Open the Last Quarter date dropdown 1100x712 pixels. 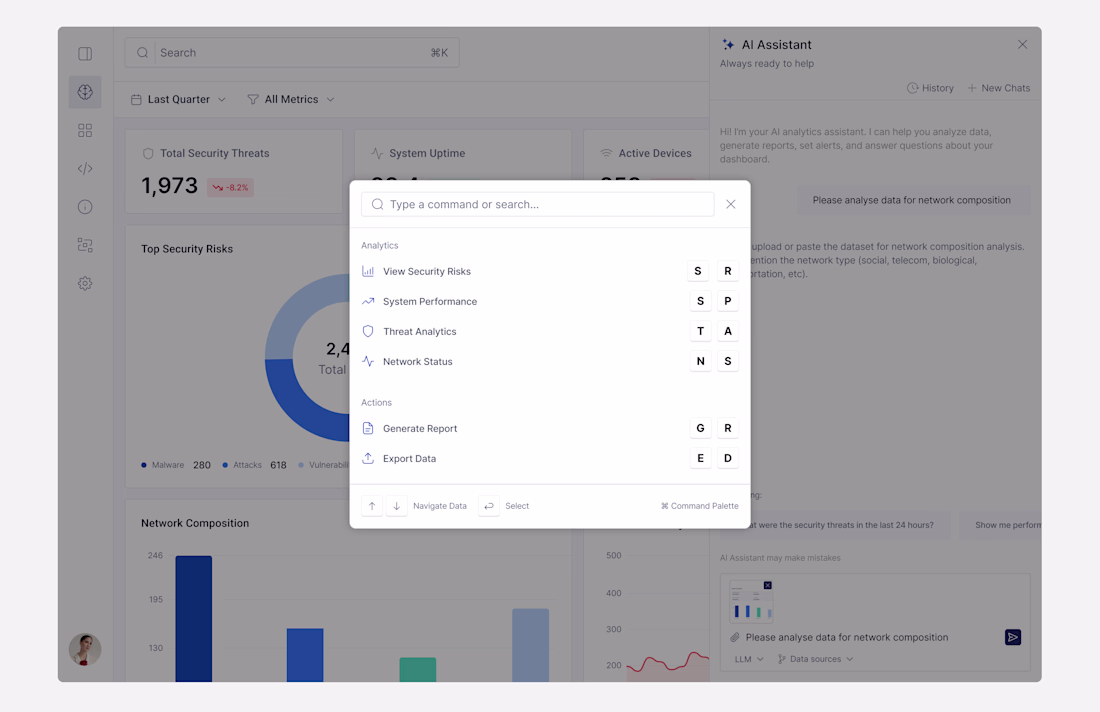click(178, 100)
